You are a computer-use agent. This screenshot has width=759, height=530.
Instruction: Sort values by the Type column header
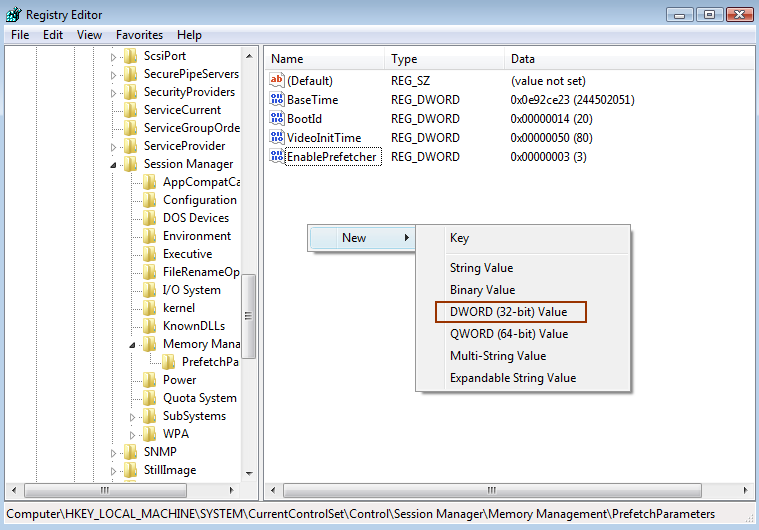[444, 59]
